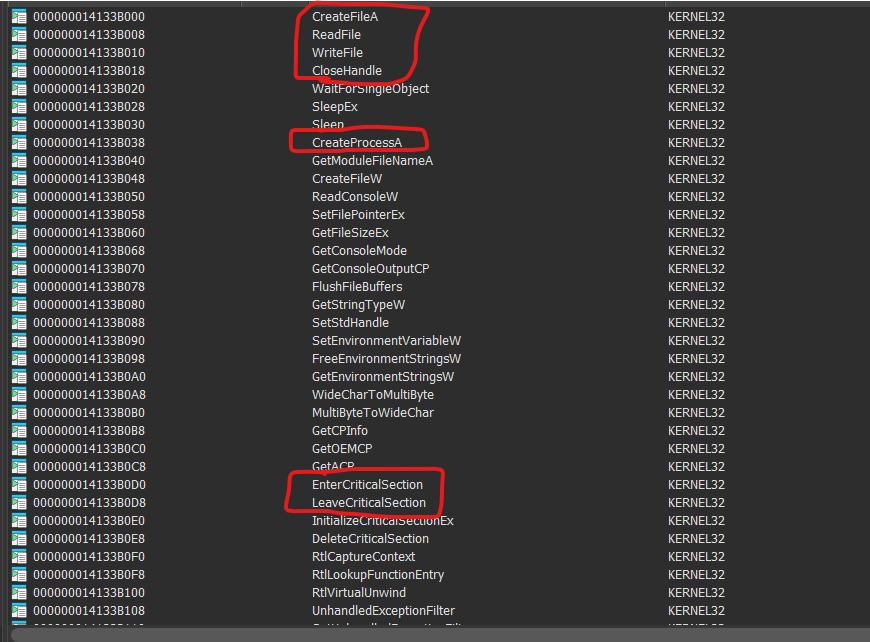Click the GetModuleFileNameA import entry
Viewport: 870px width, 642px height.
372,161
